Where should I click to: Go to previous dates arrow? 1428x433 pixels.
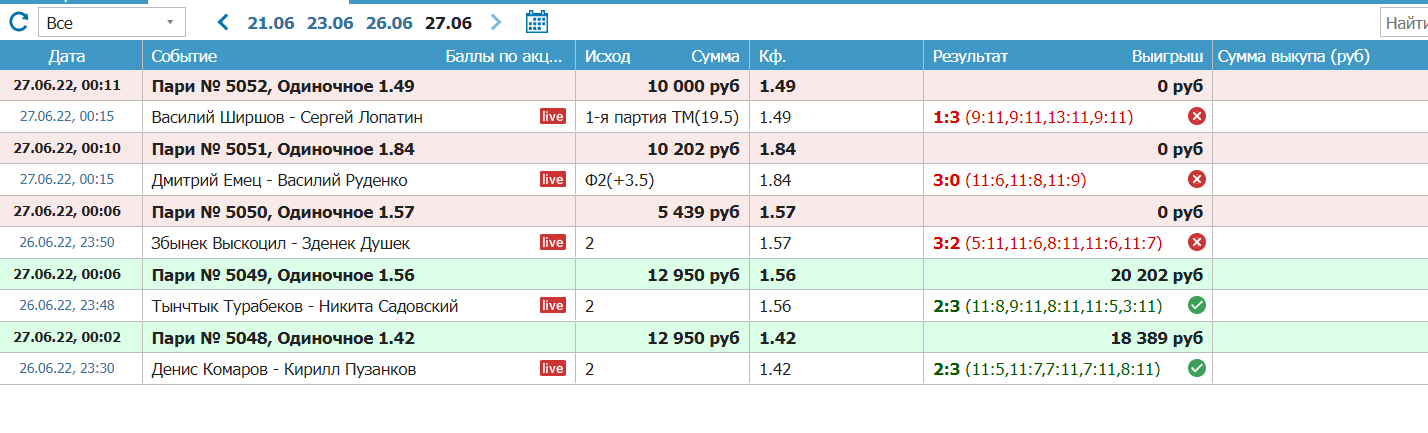point(223,22)
